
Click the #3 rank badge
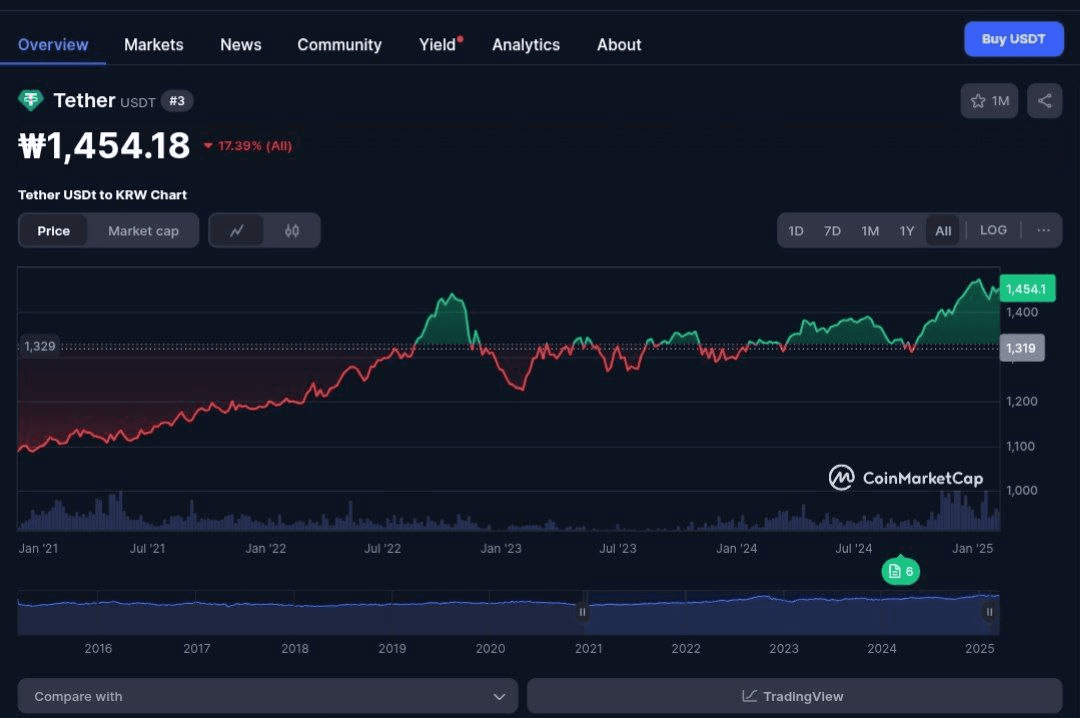[x=177, y=101]
